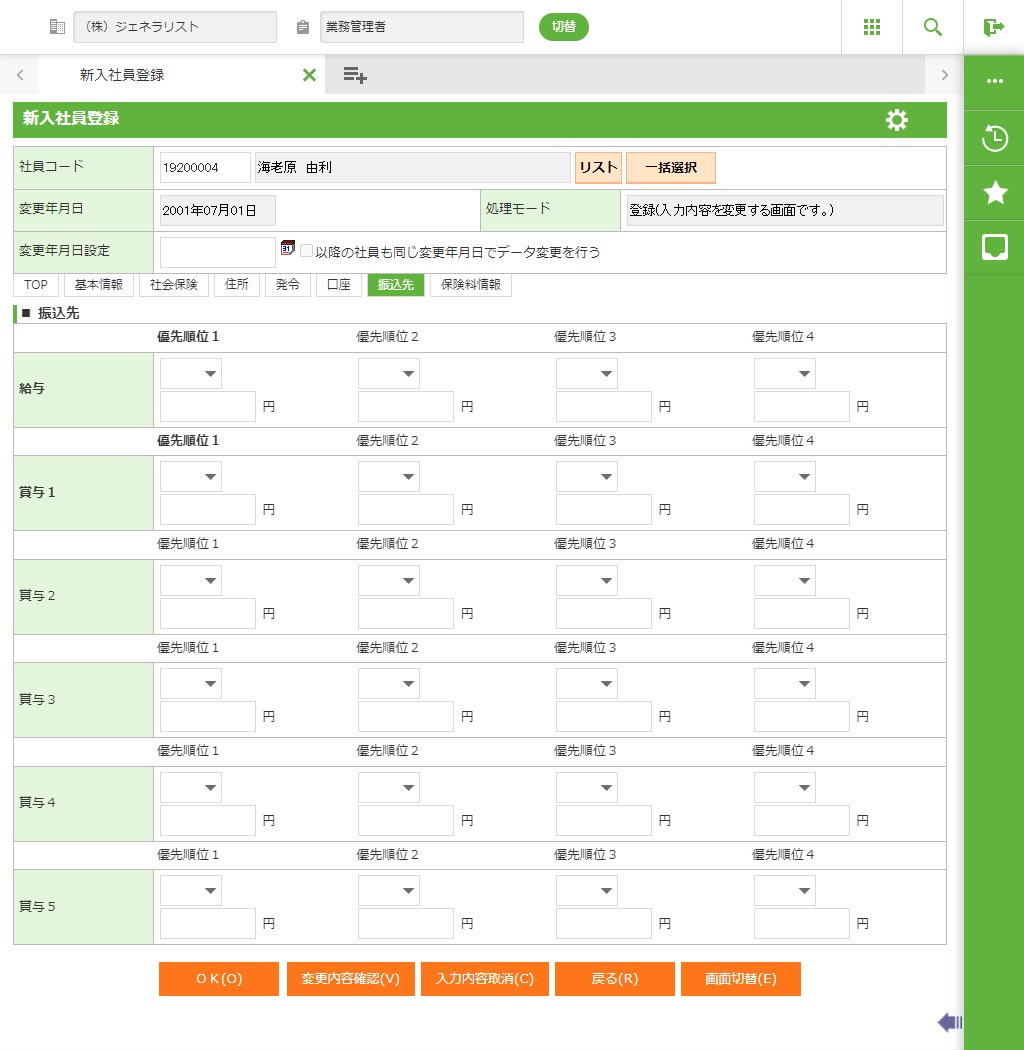The width and height of the screenshot is (1024, 1050).
Task: Click the 一括選択 button
Action: point(671,168)
